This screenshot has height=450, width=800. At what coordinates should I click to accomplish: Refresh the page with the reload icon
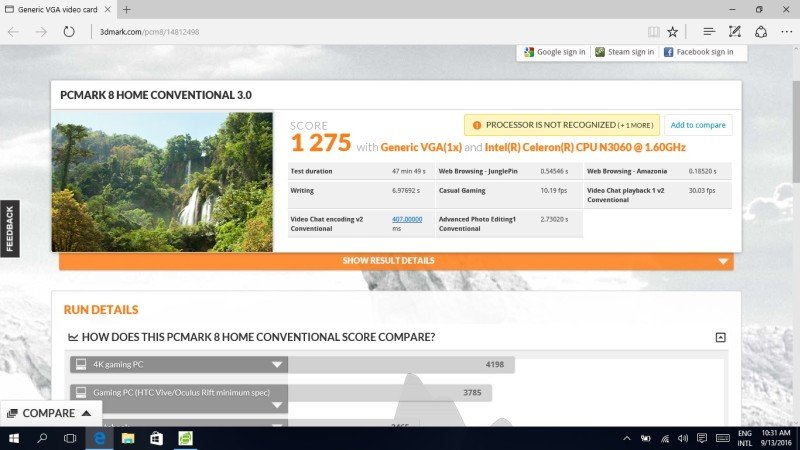[69, 31]
